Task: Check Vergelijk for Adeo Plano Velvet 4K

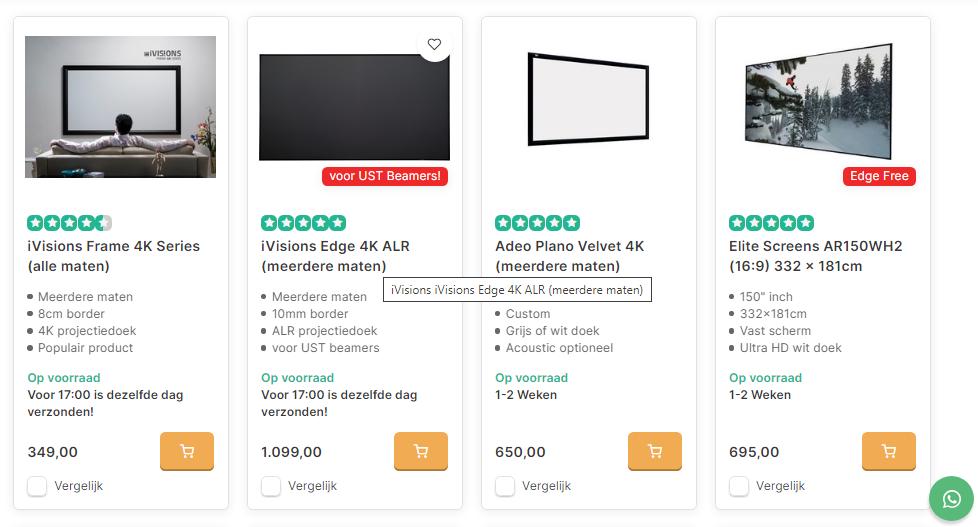Action: pyautogui.click(x=505, y=486)
